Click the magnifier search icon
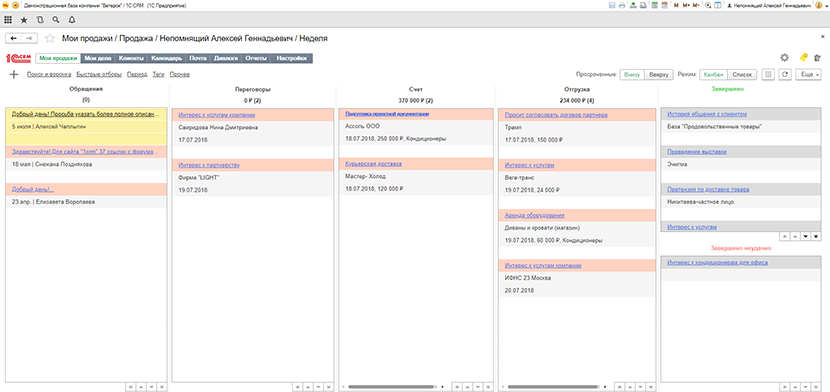 pyautogui.click(x=56, y=20)
